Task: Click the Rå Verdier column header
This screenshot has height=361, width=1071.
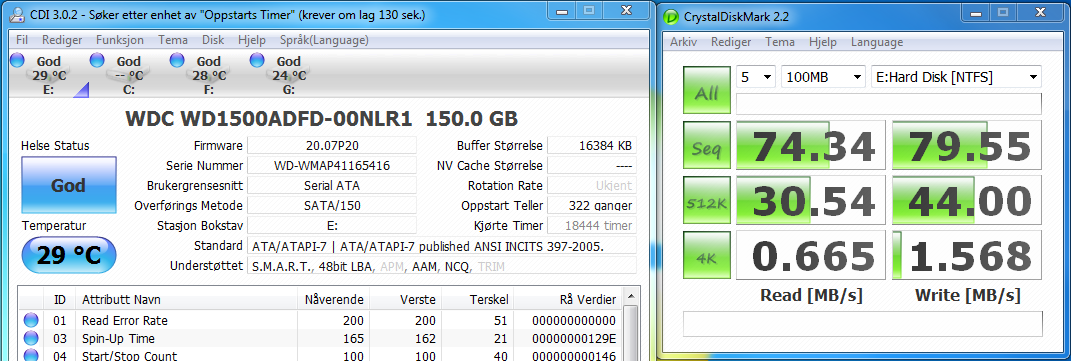Action: (568, 300)
